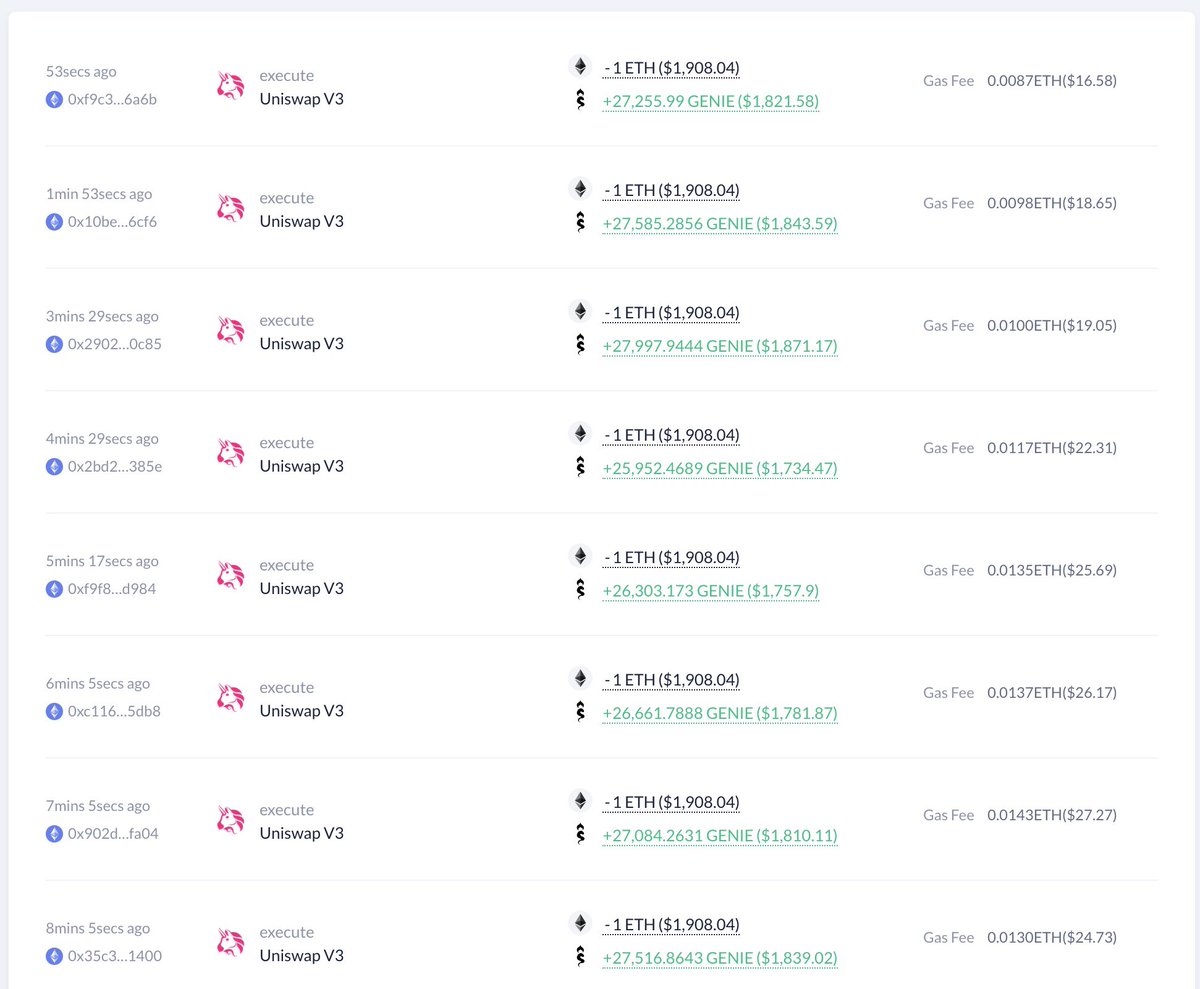Click the +27,585.2856 GENIE ($1,843.59) amount
The width and height of the screenshot is (1200, 989).
[719, 224]
